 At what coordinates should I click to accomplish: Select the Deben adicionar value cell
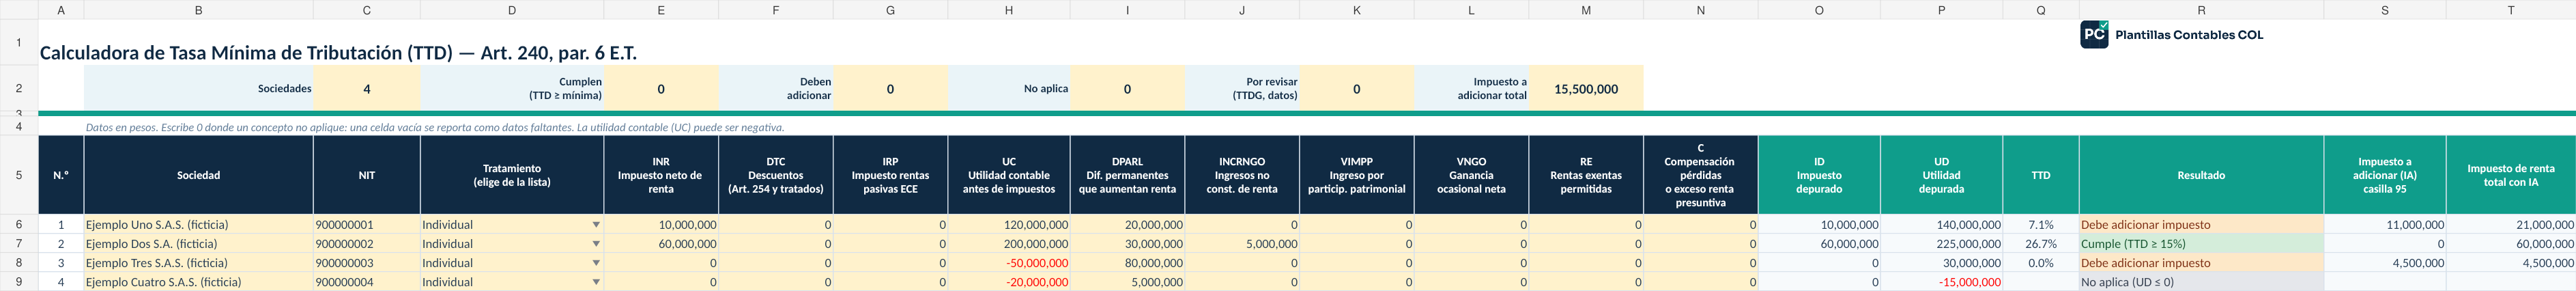tap(890, 89)
